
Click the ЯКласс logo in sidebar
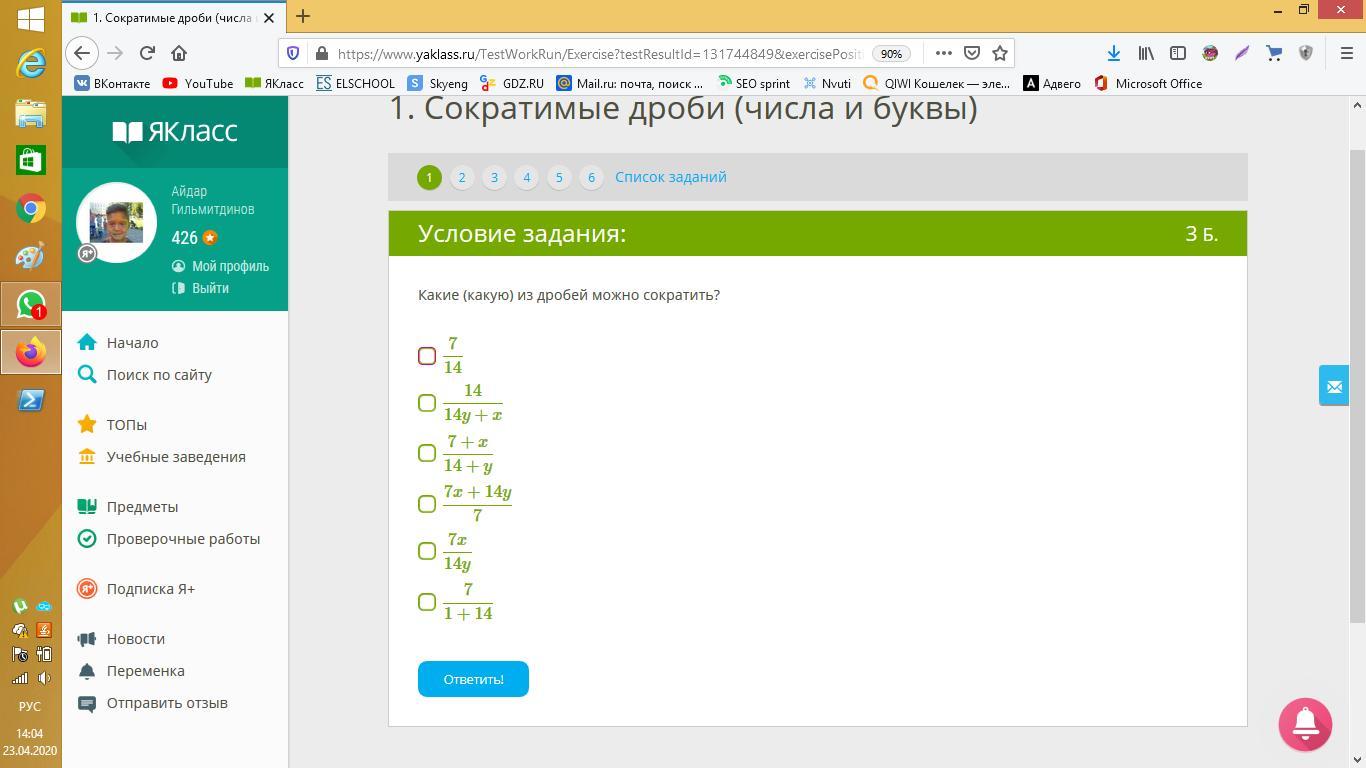coord(175,131)
